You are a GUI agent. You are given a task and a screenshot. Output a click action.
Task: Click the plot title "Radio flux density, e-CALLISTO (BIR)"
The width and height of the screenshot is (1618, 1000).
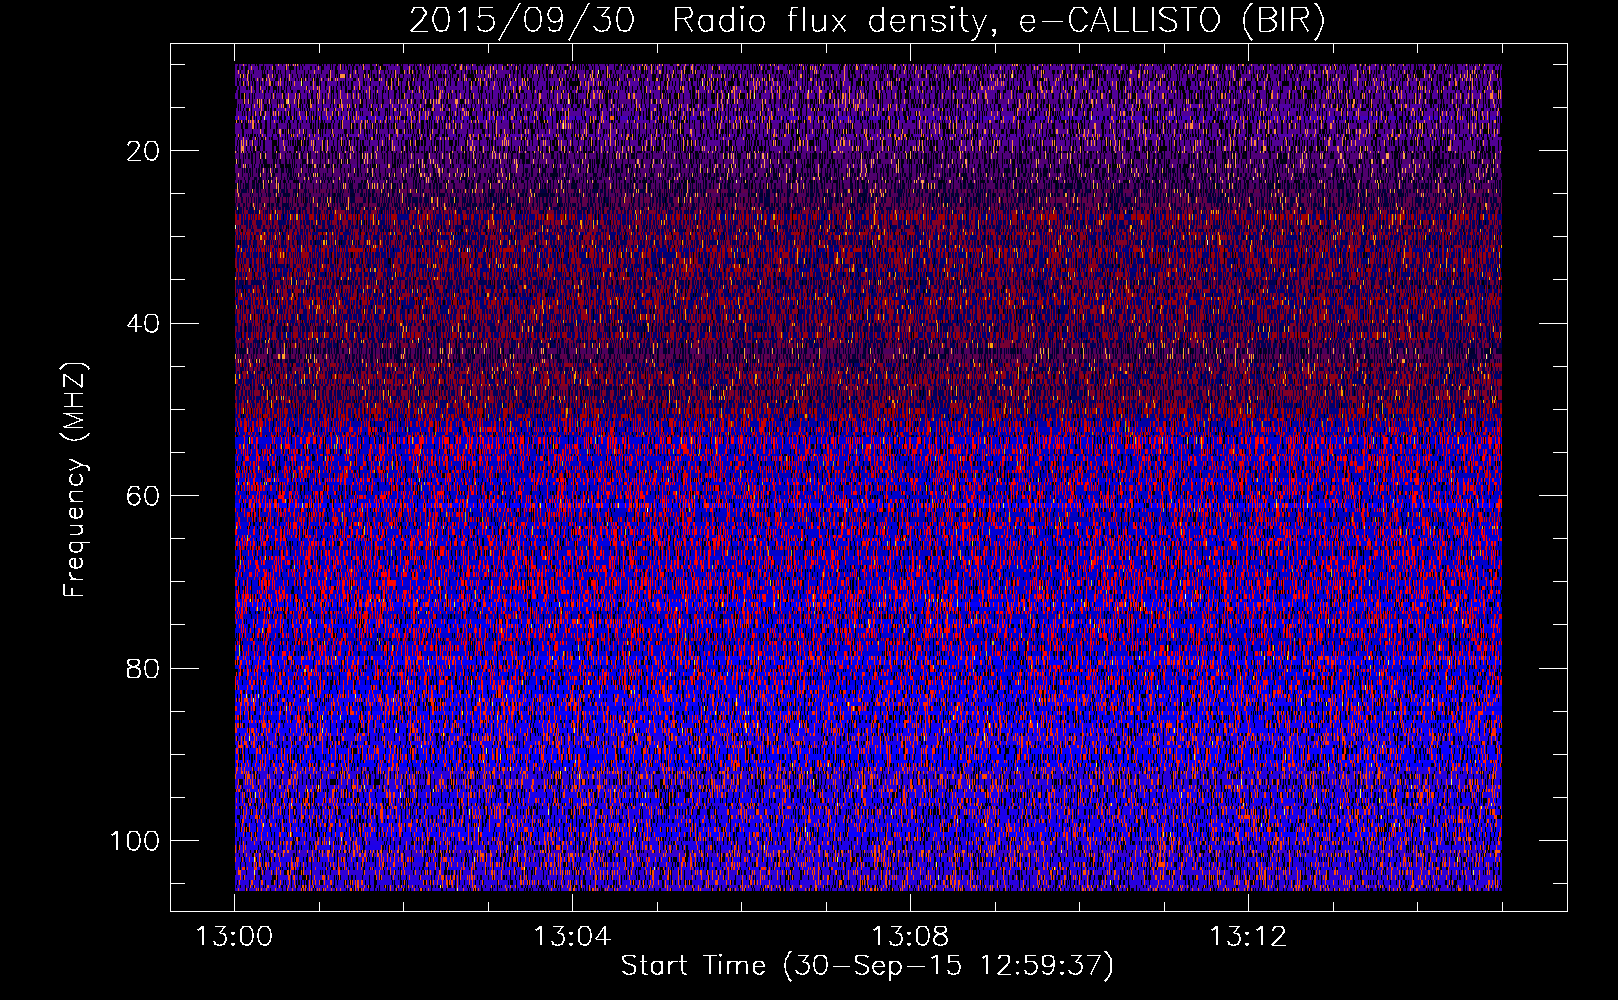pyautogui.click(x=999, y=21)
